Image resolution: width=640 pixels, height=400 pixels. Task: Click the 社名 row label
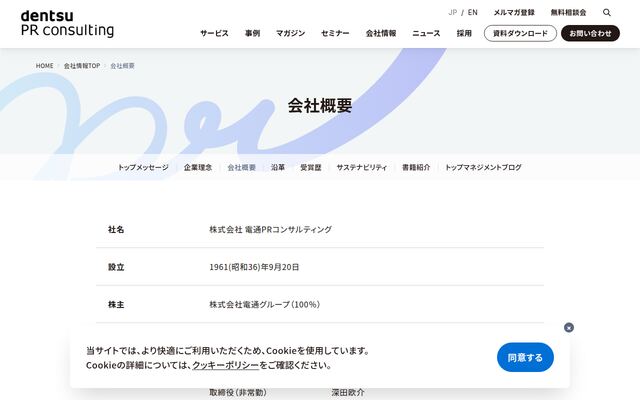point(116,229)
